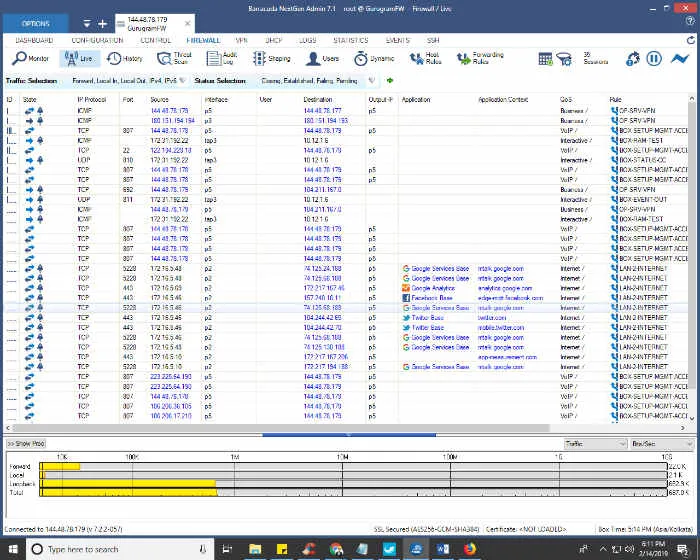Viewport: 700px width, 560px height.
Task: Select the BOX-EVENT-OUT rule cell
Action: coord(643,200)
